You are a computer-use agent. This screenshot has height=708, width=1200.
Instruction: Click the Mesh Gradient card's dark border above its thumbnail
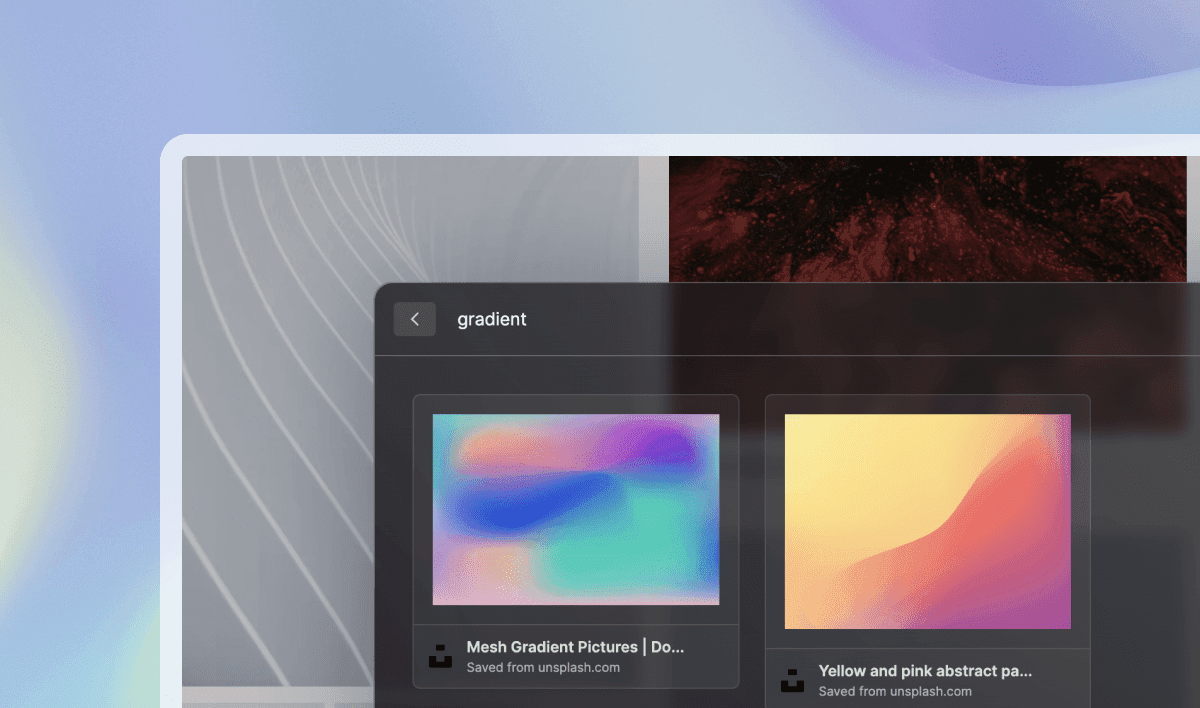coord(575,404)
